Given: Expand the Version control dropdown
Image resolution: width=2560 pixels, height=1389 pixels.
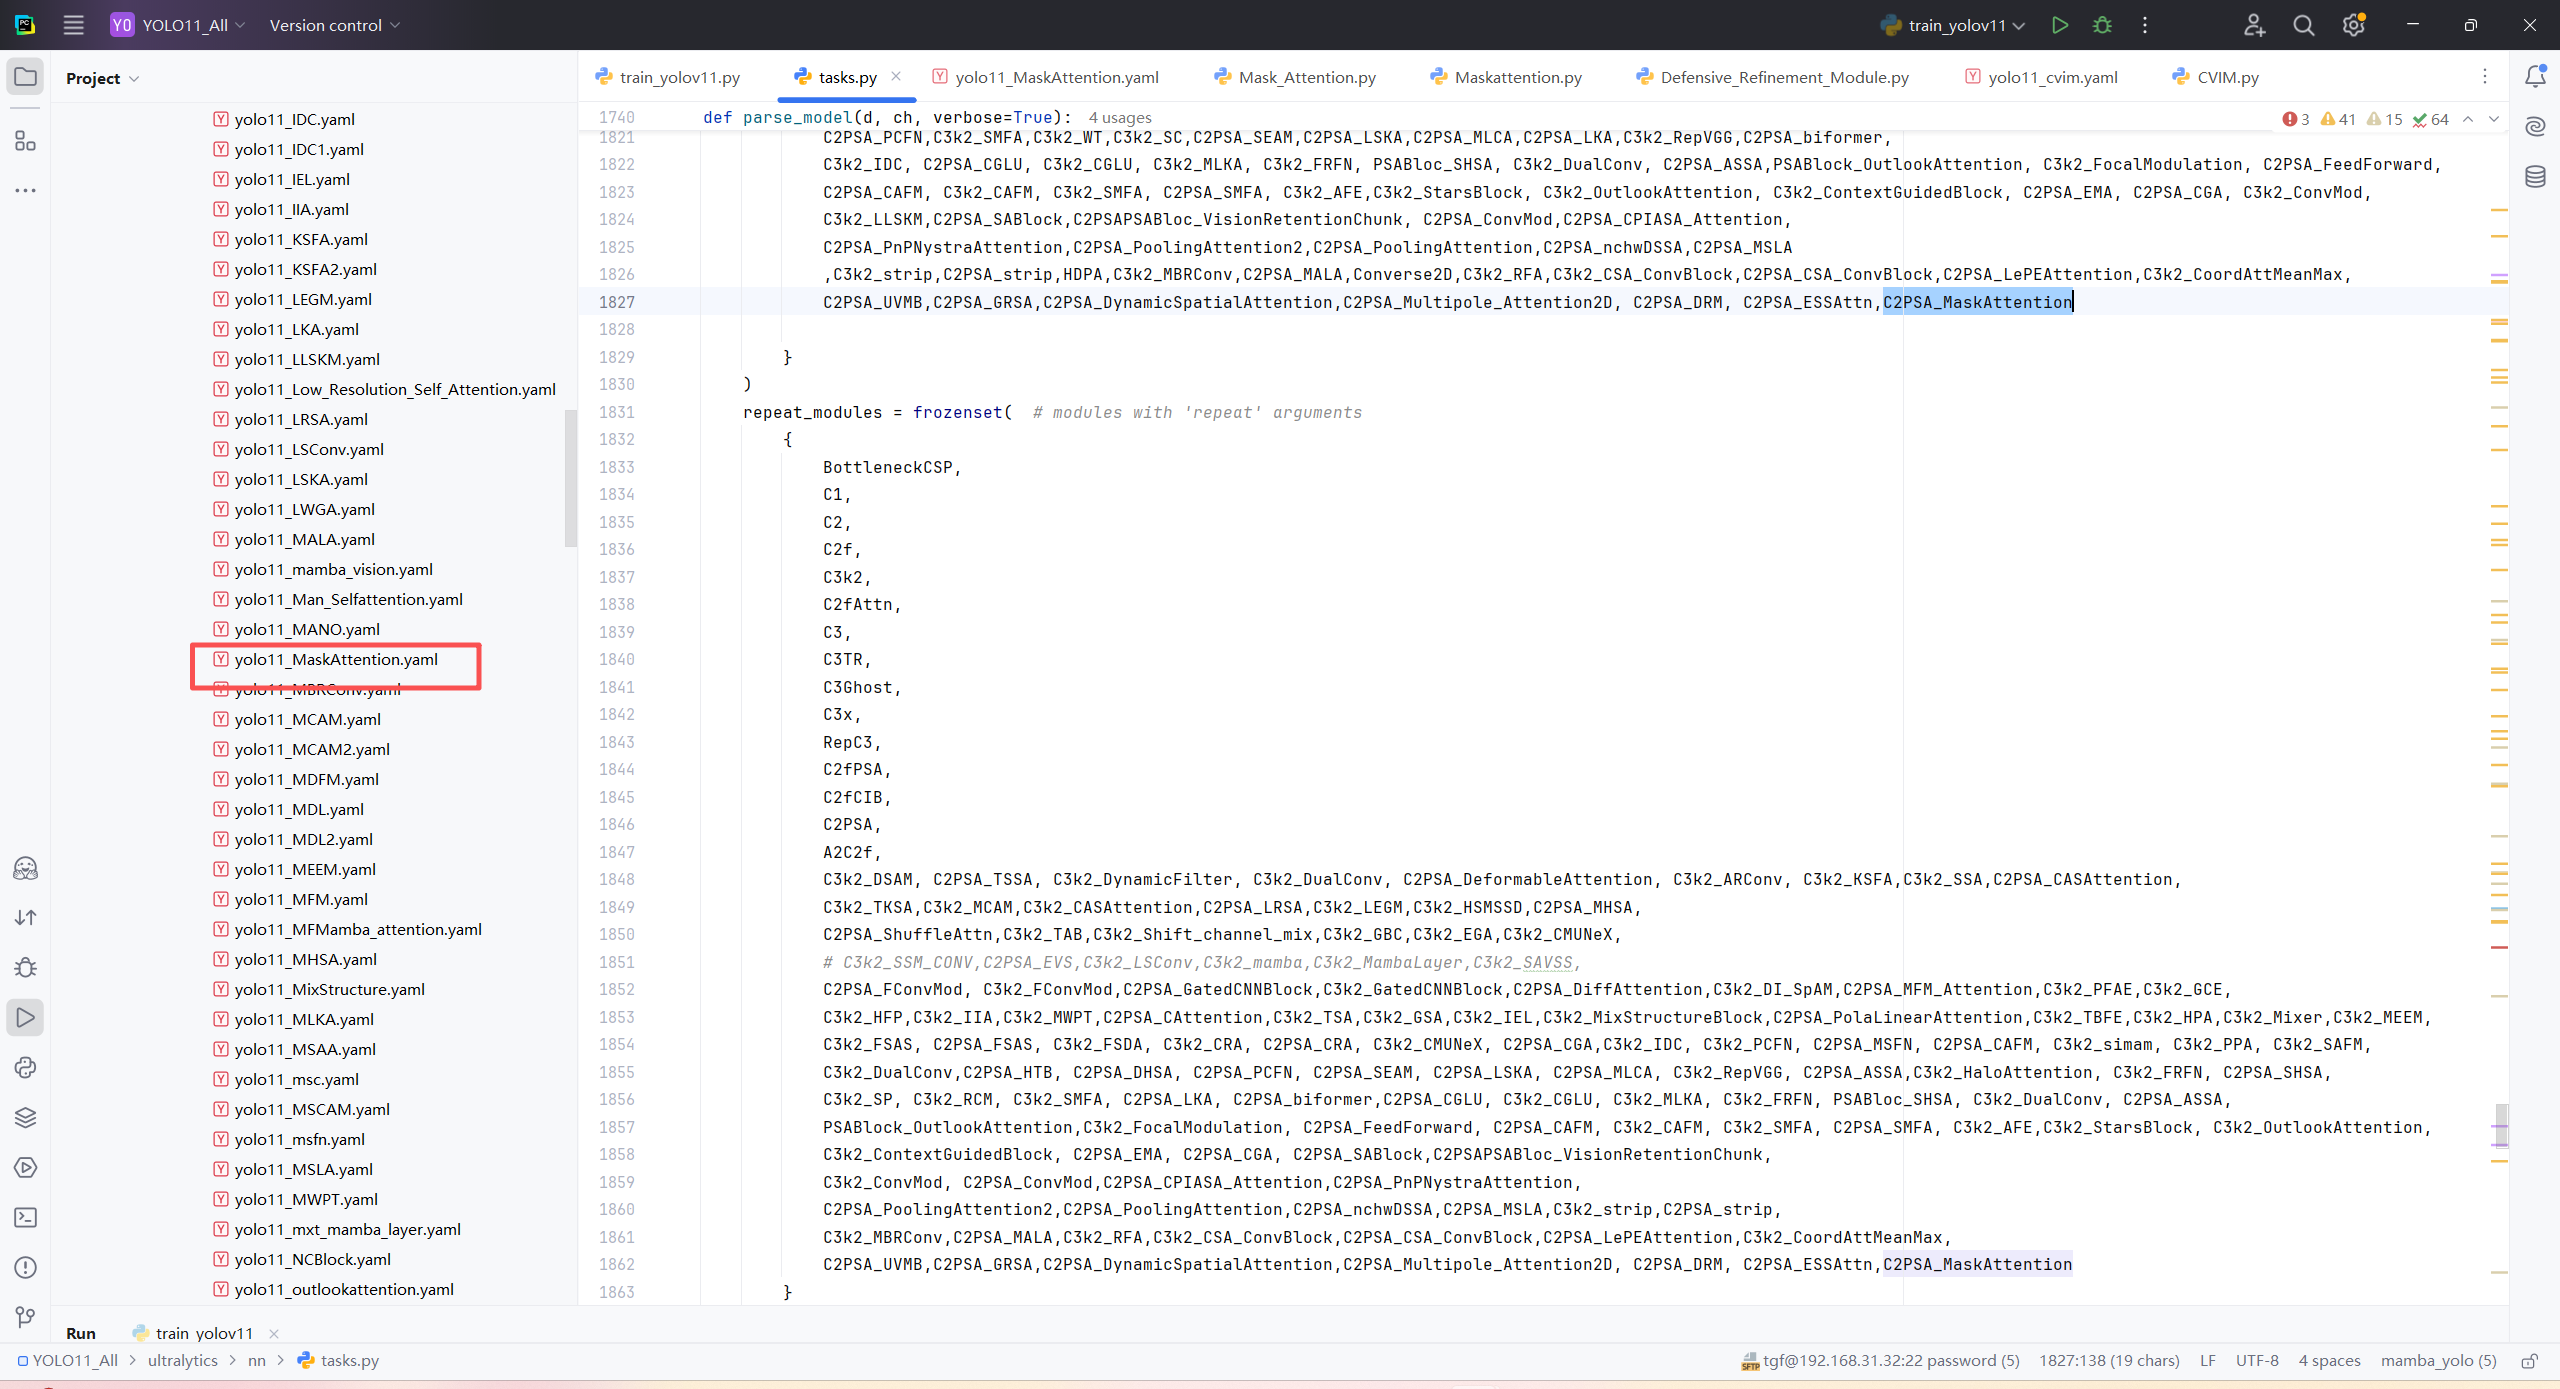Looking at the screenshot, I should point(334,25).
